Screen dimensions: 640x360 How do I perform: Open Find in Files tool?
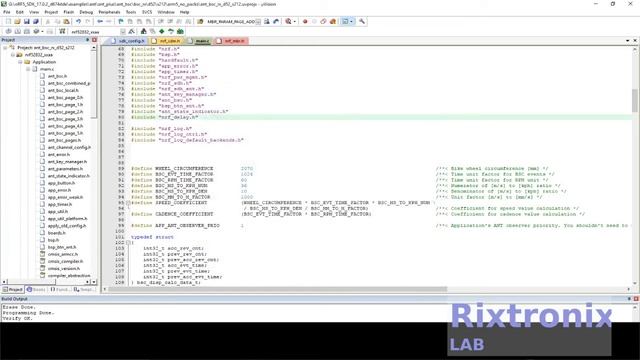[x=200, y=21]
